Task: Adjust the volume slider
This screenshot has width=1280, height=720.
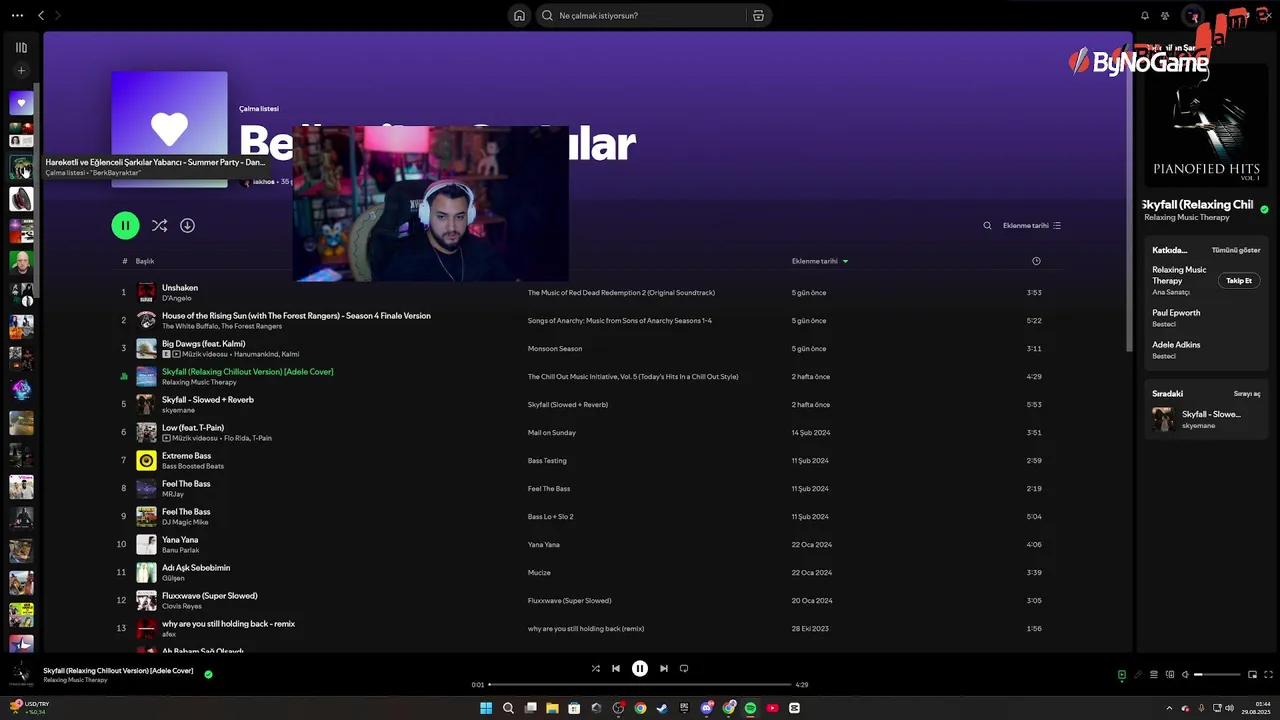Action: [1217, 674]
